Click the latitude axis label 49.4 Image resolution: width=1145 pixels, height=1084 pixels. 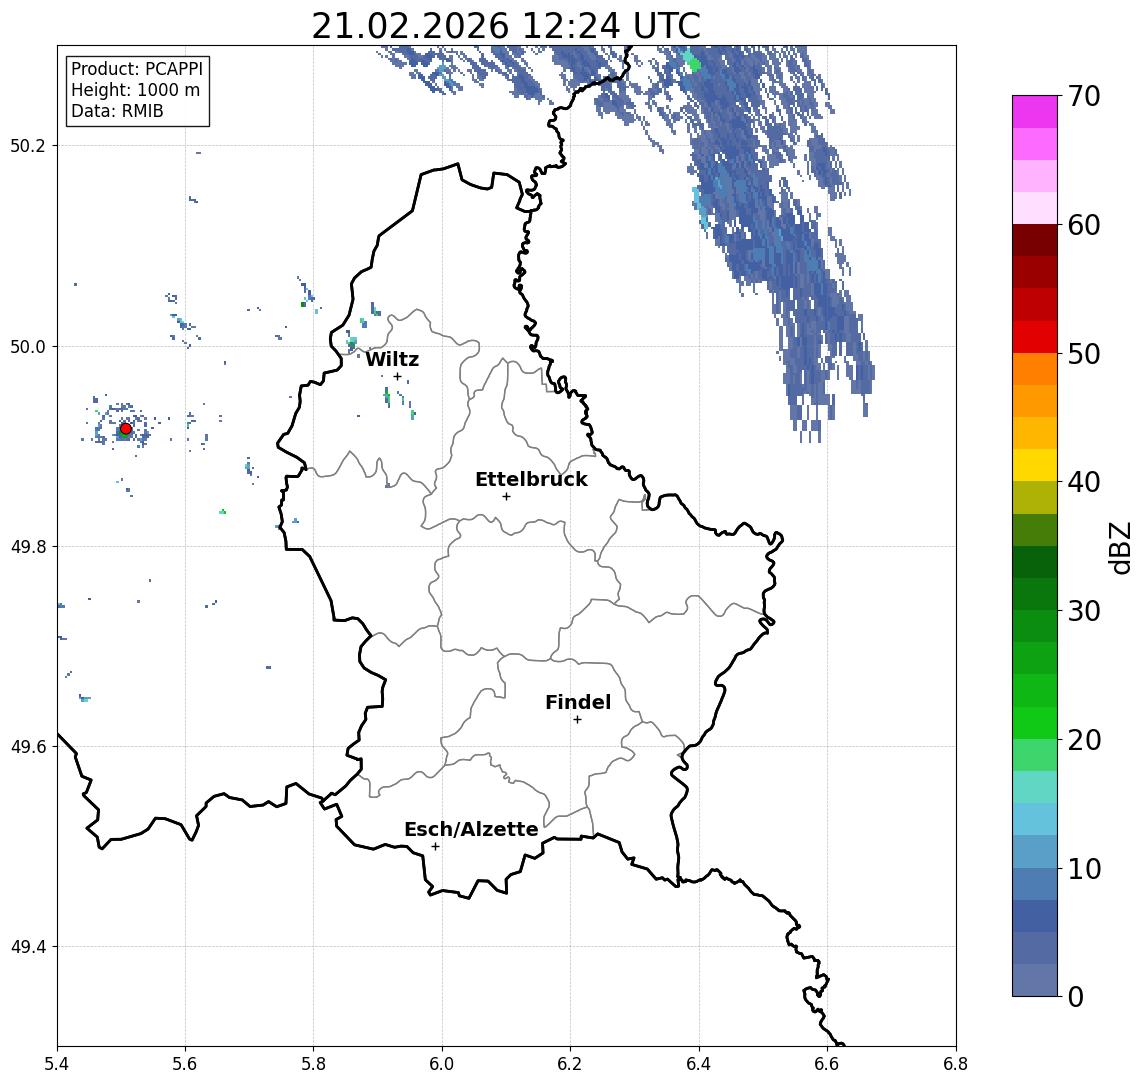tap(27, 947)
